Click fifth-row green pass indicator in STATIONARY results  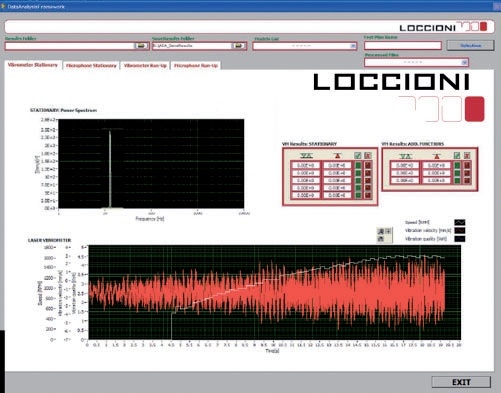(x=358, y=195)
